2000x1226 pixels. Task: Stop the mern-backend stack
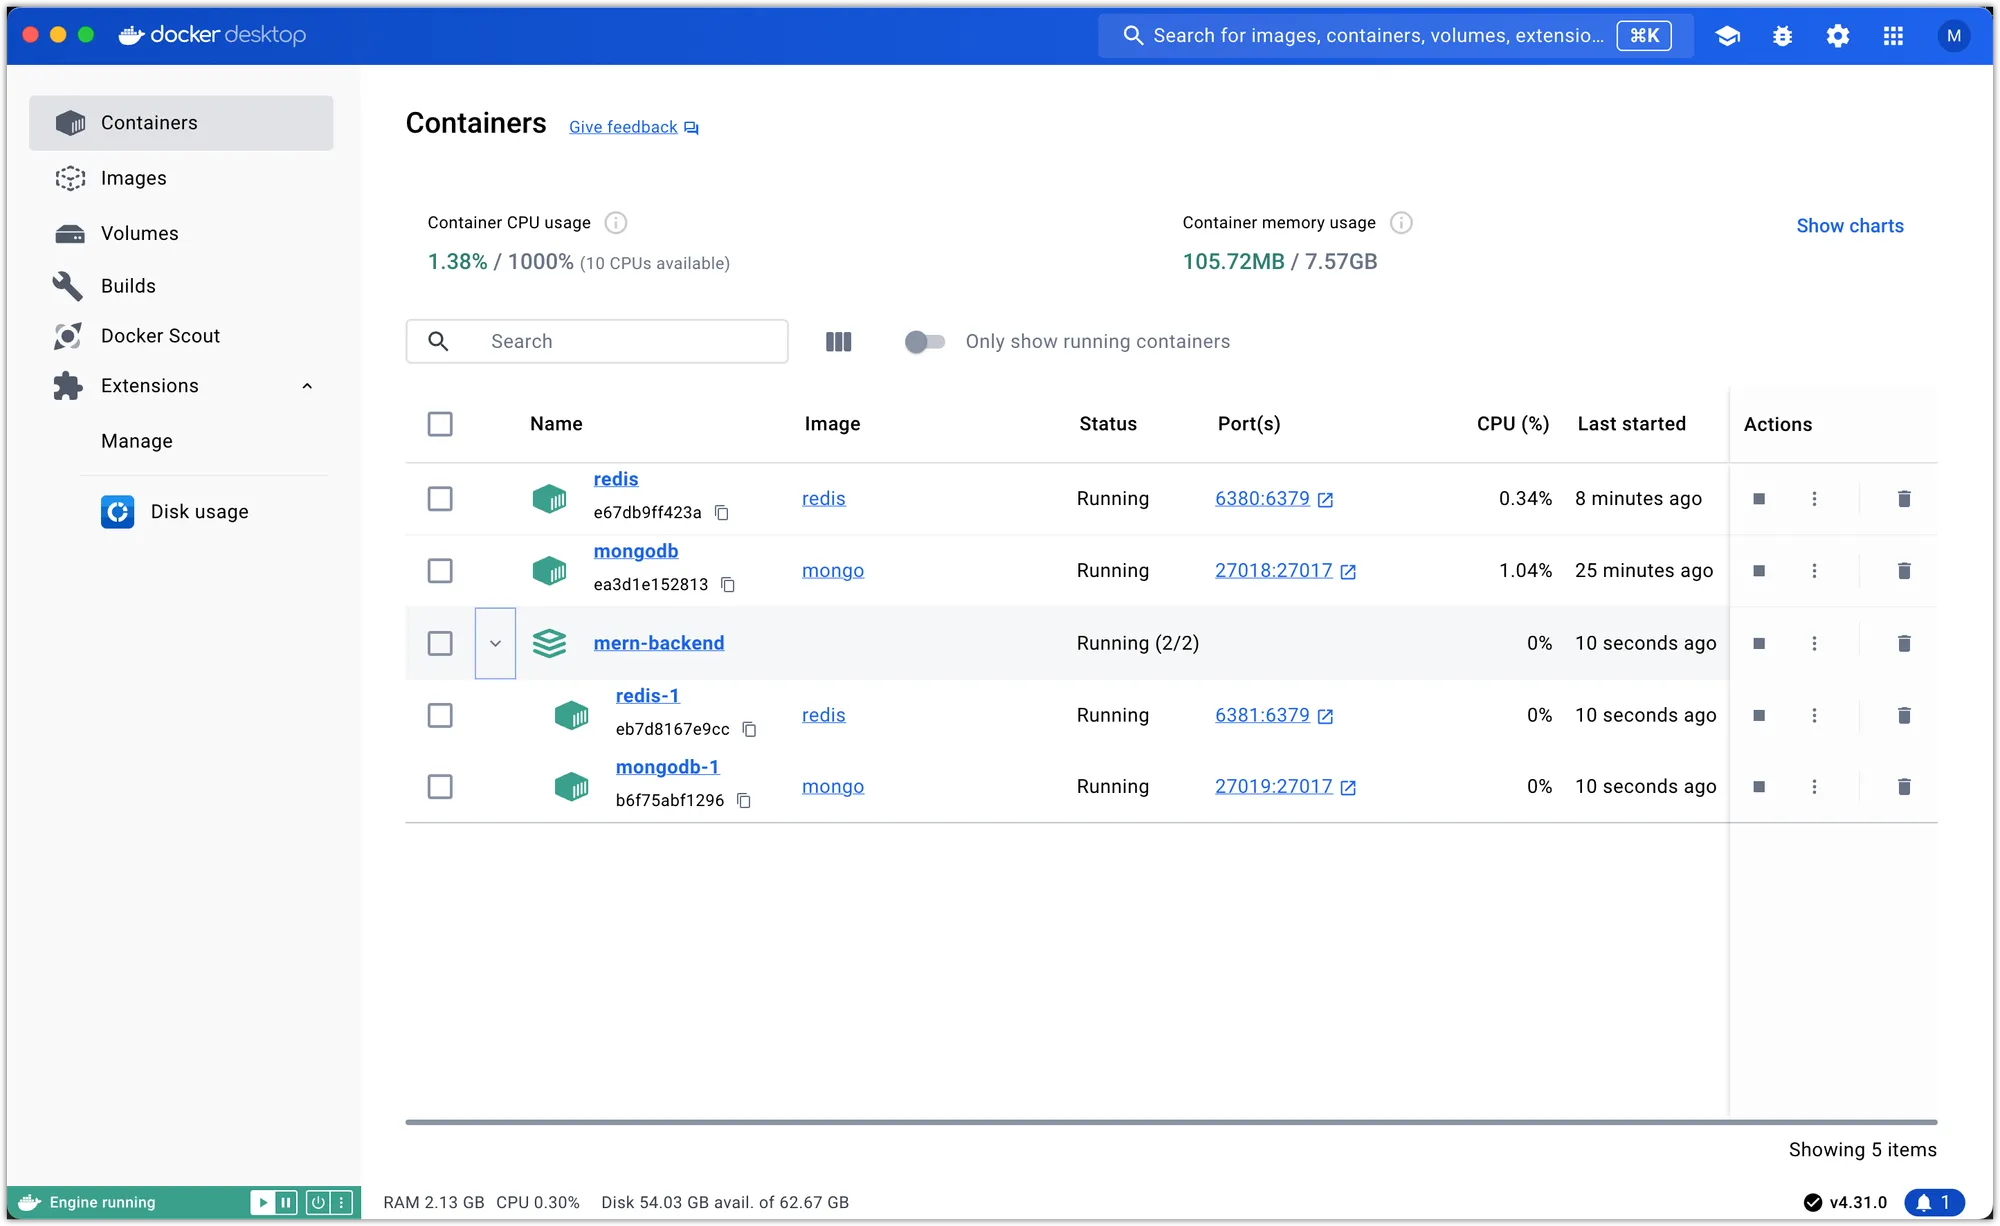point(1759,644)
